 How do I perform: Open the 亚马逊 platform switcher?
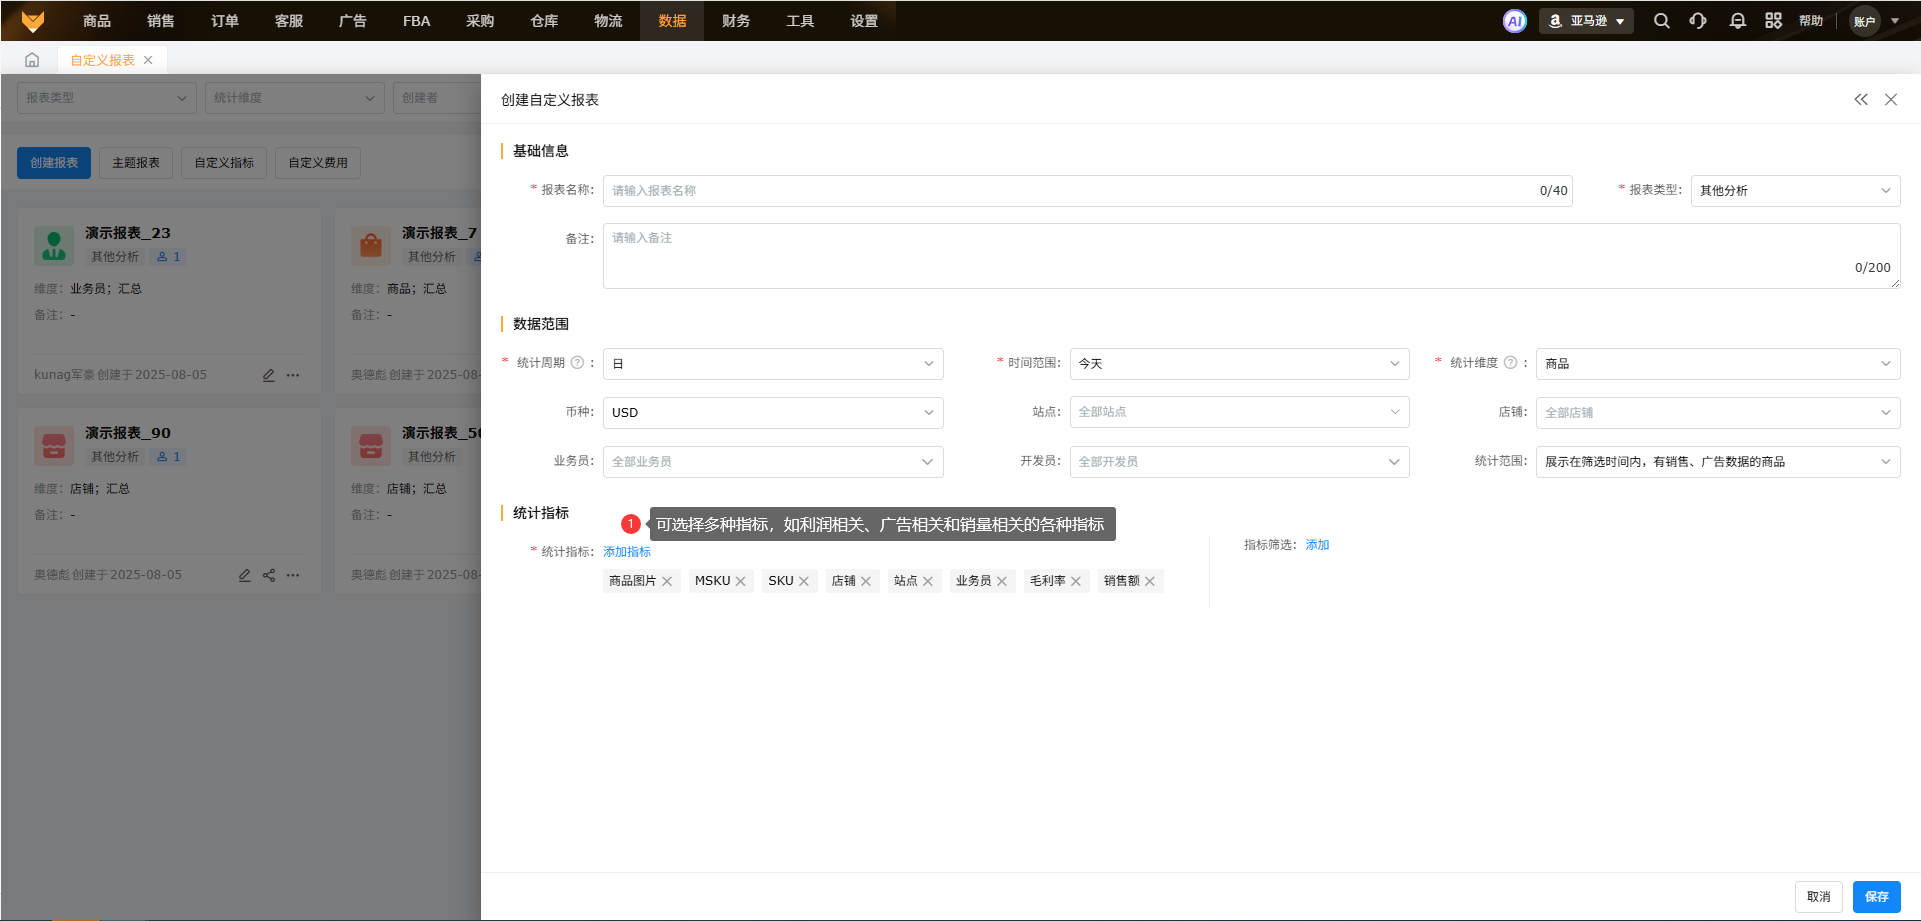point(1587,21)
